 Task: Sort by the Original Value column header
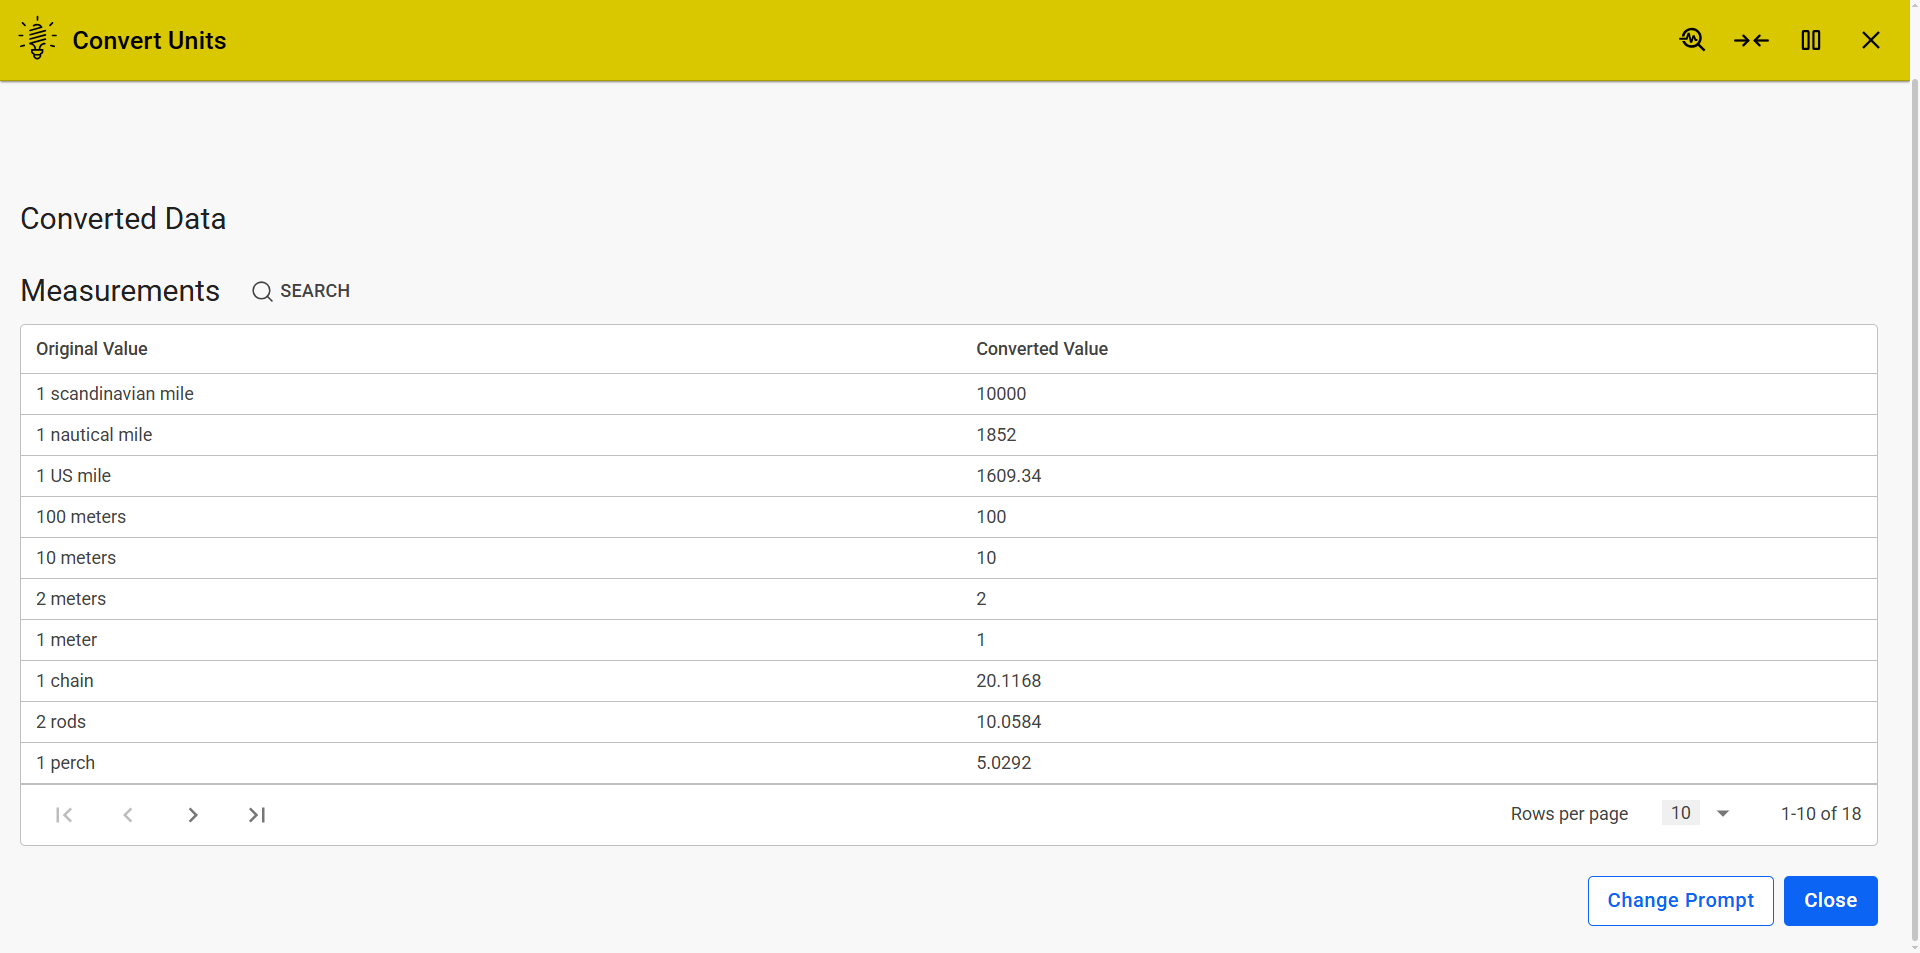91,349
